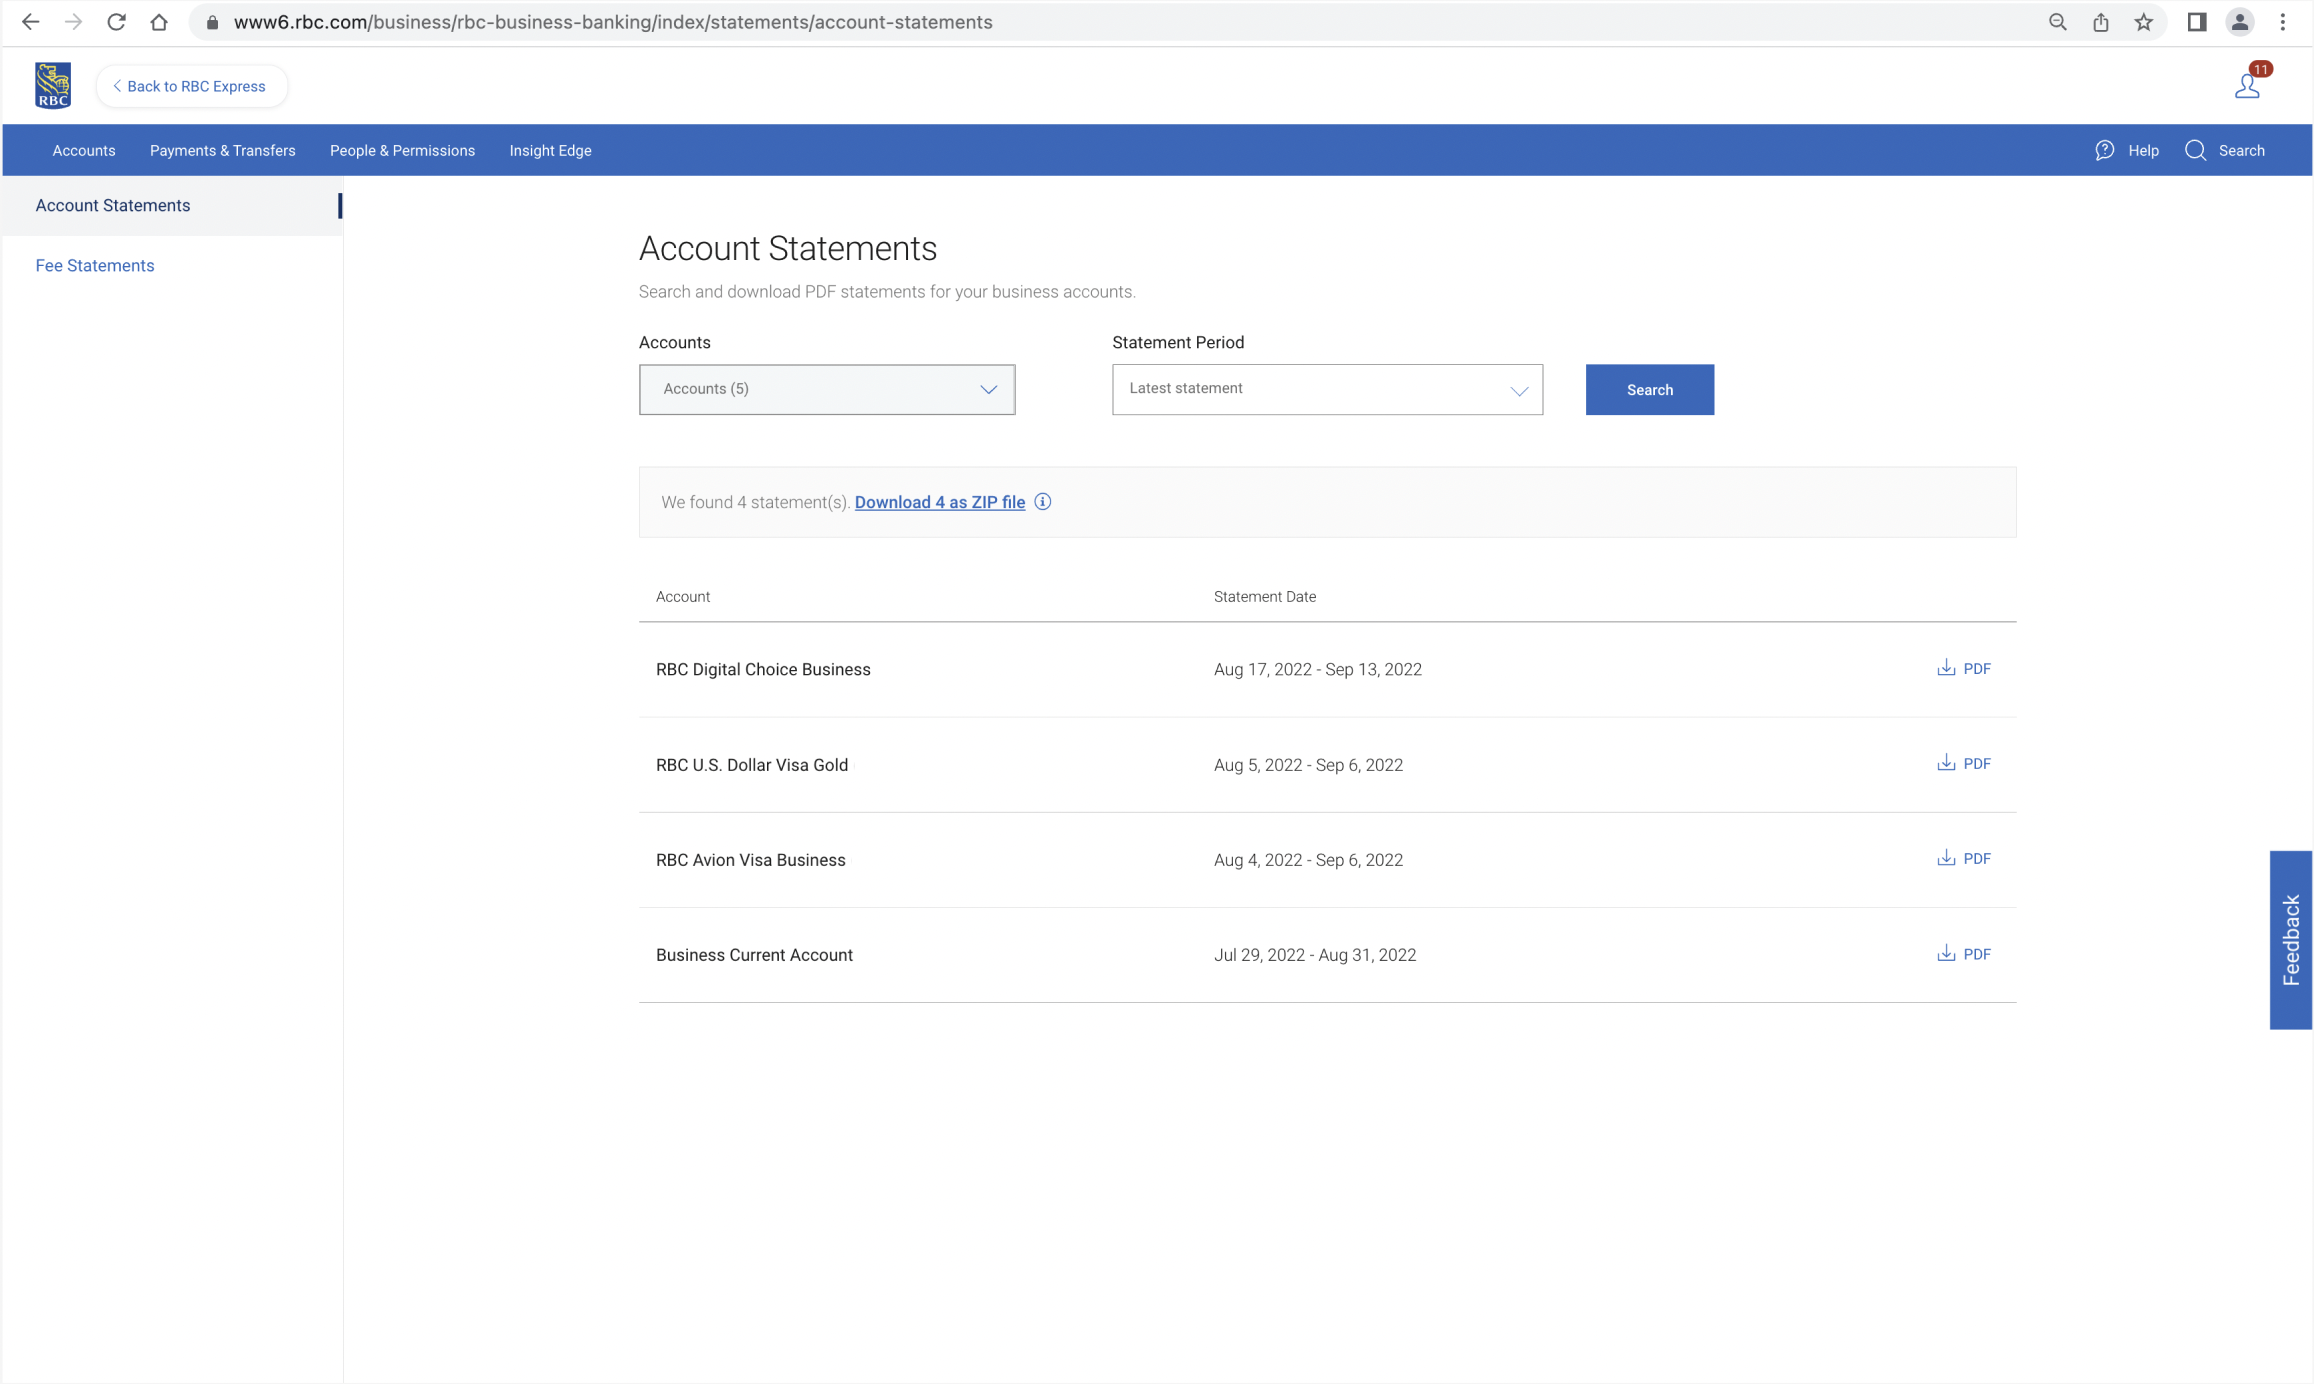Viewport: 2314px width, 1384px height.
Task: Open the Feedback side tab
Action: 2290,939
